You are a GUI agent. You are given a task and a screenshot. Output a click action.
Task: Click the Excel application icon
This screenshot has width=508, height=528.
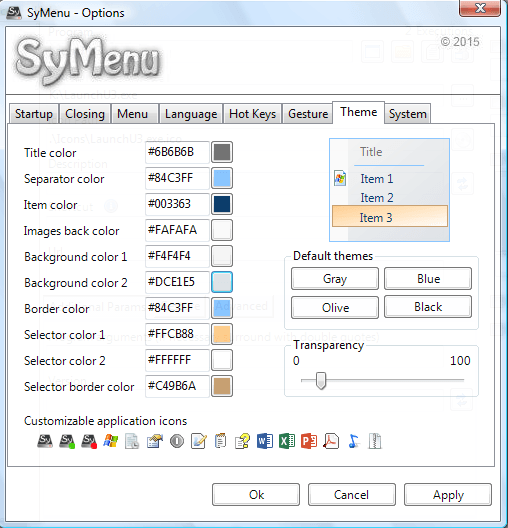coord(287,441)
